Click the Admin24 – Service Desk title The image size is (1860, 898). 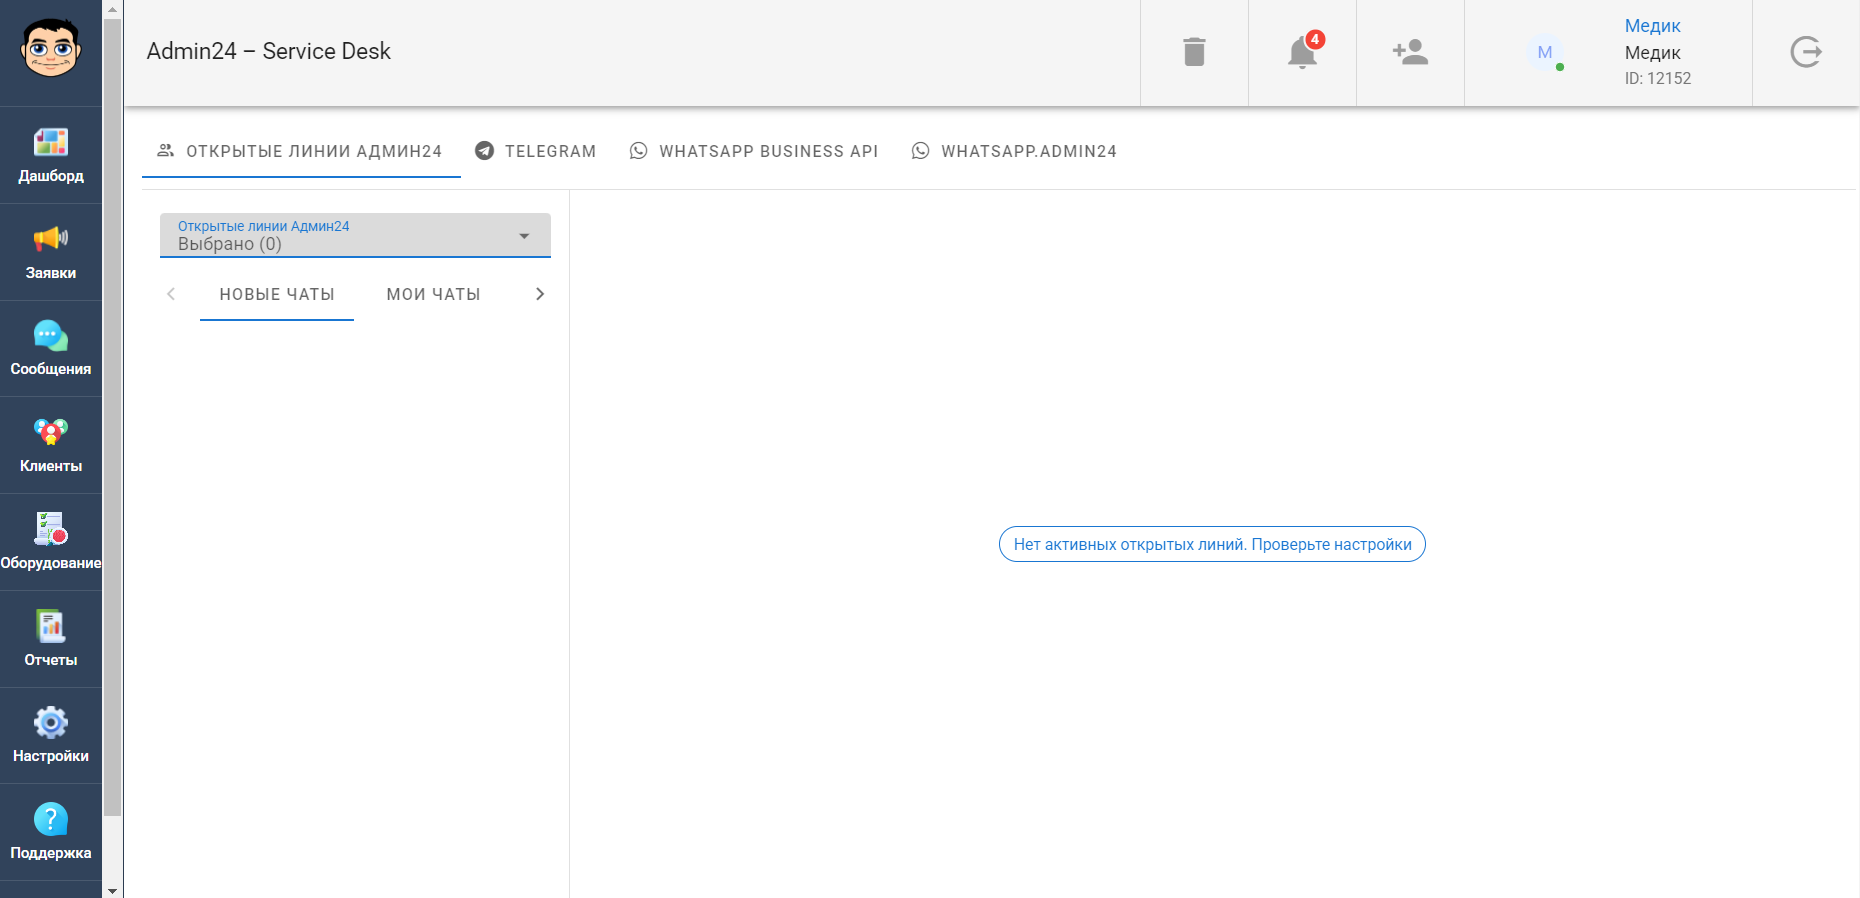268,51
